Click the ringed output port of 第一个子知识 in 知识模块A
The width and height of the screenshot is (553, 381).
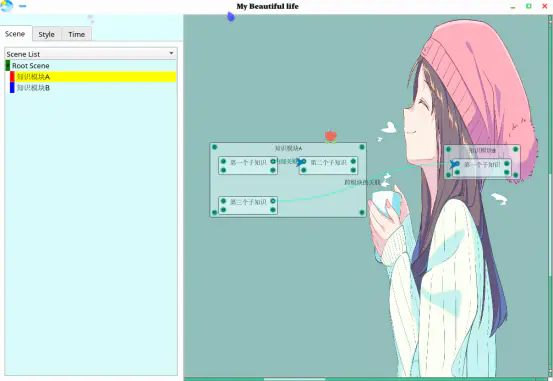coord(273,161)
